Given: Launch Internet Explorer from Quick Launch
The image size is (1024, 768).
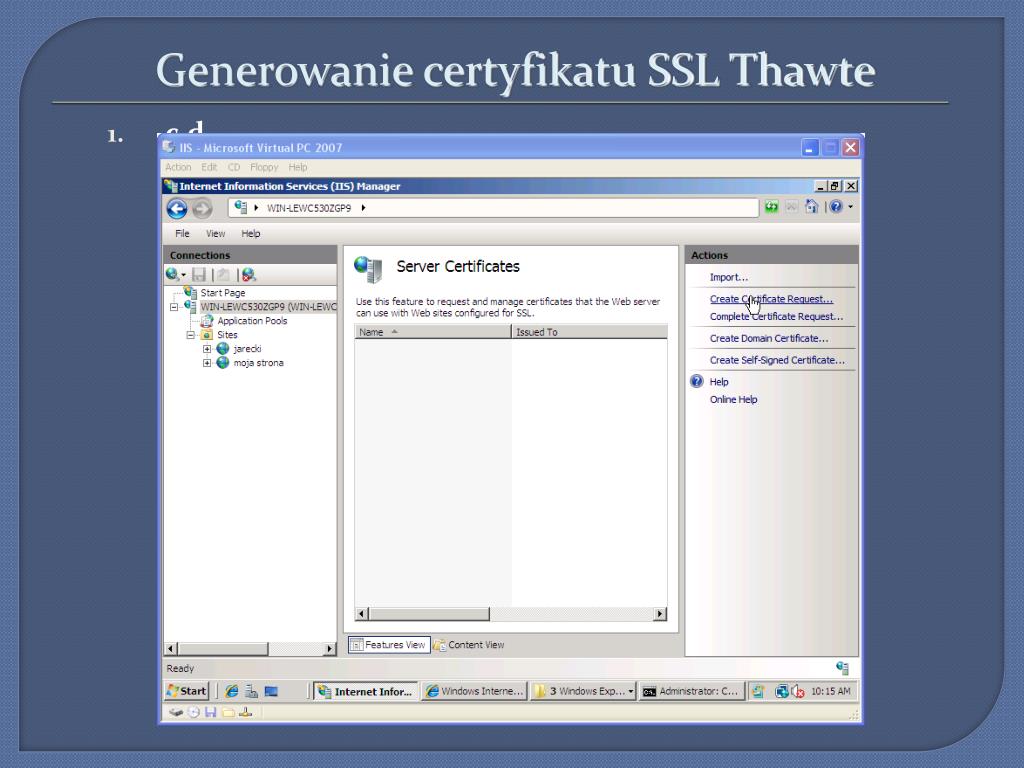Looking at the screenshot, I should click(231, 691).
